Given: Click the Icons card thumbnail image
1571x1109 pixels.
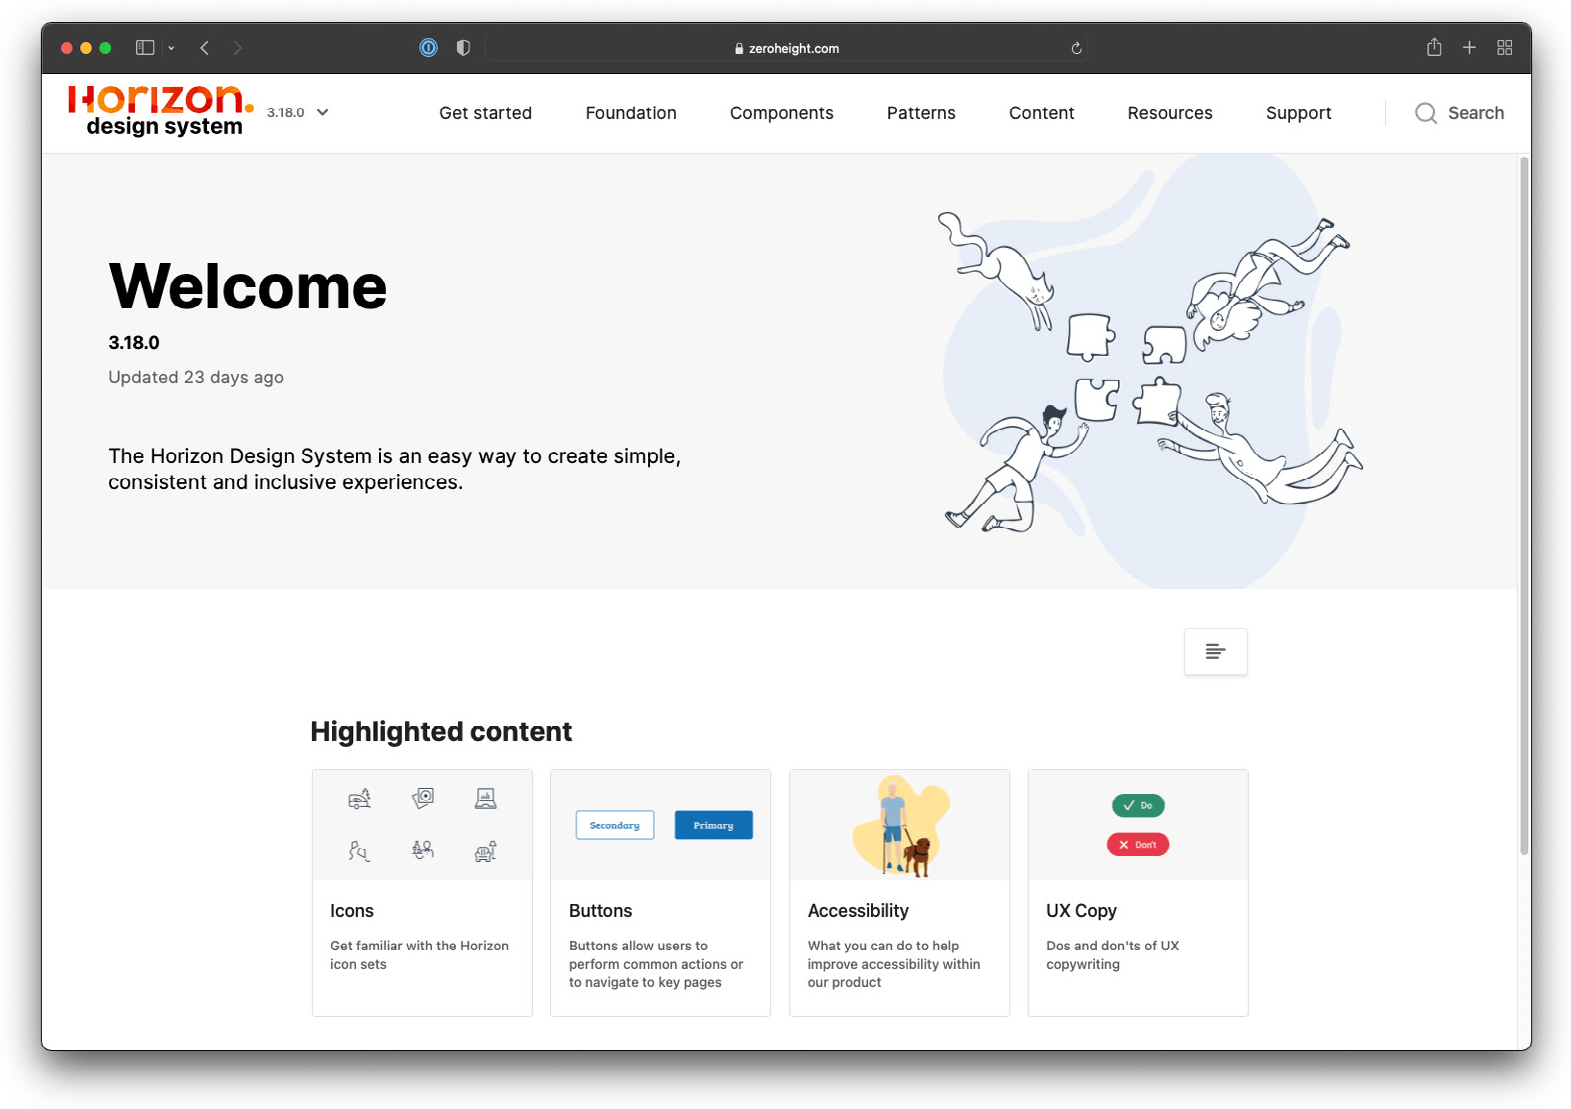Looking at the screenshot, I should [x=422, y=825].
